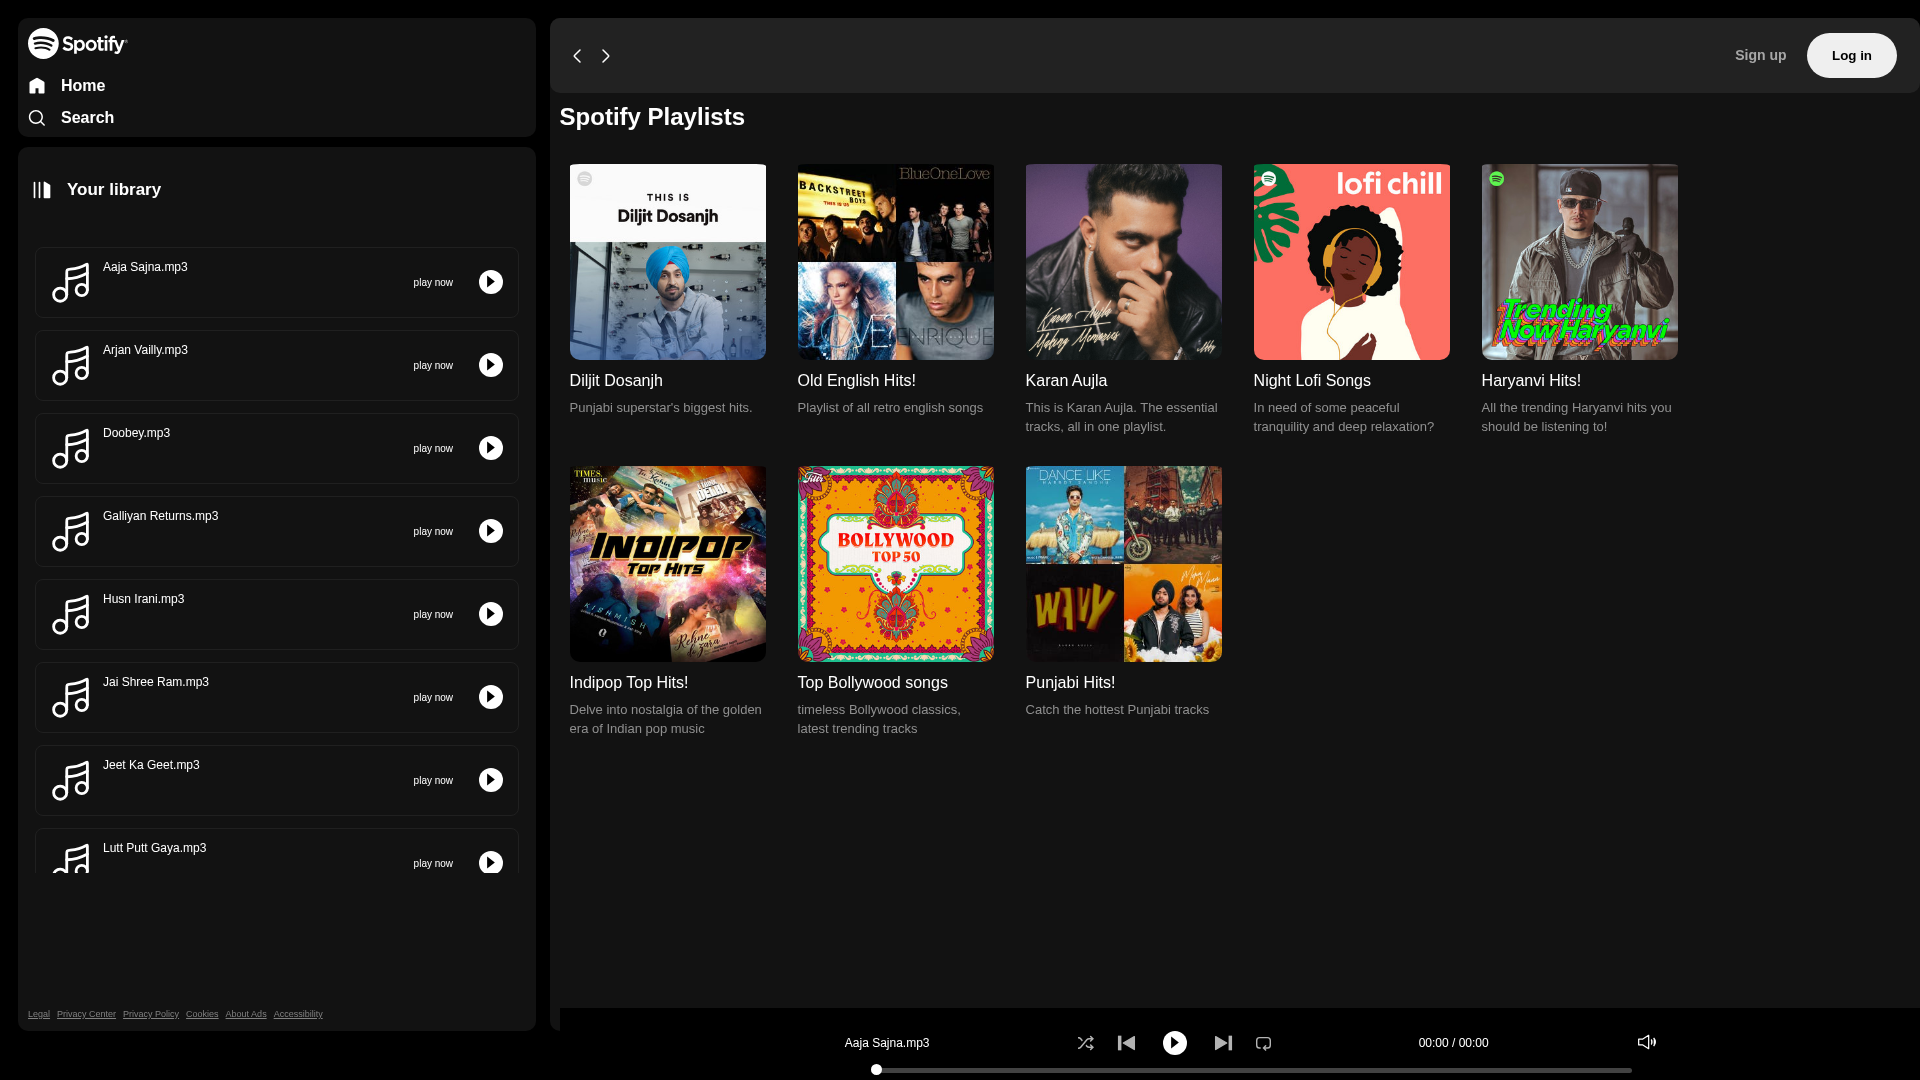Select the Aaja Sajna.mp3 track title
Image resolution: width=1920 pixels, height=1080 pixels.
pyautogui.click(x=145, y=267)
